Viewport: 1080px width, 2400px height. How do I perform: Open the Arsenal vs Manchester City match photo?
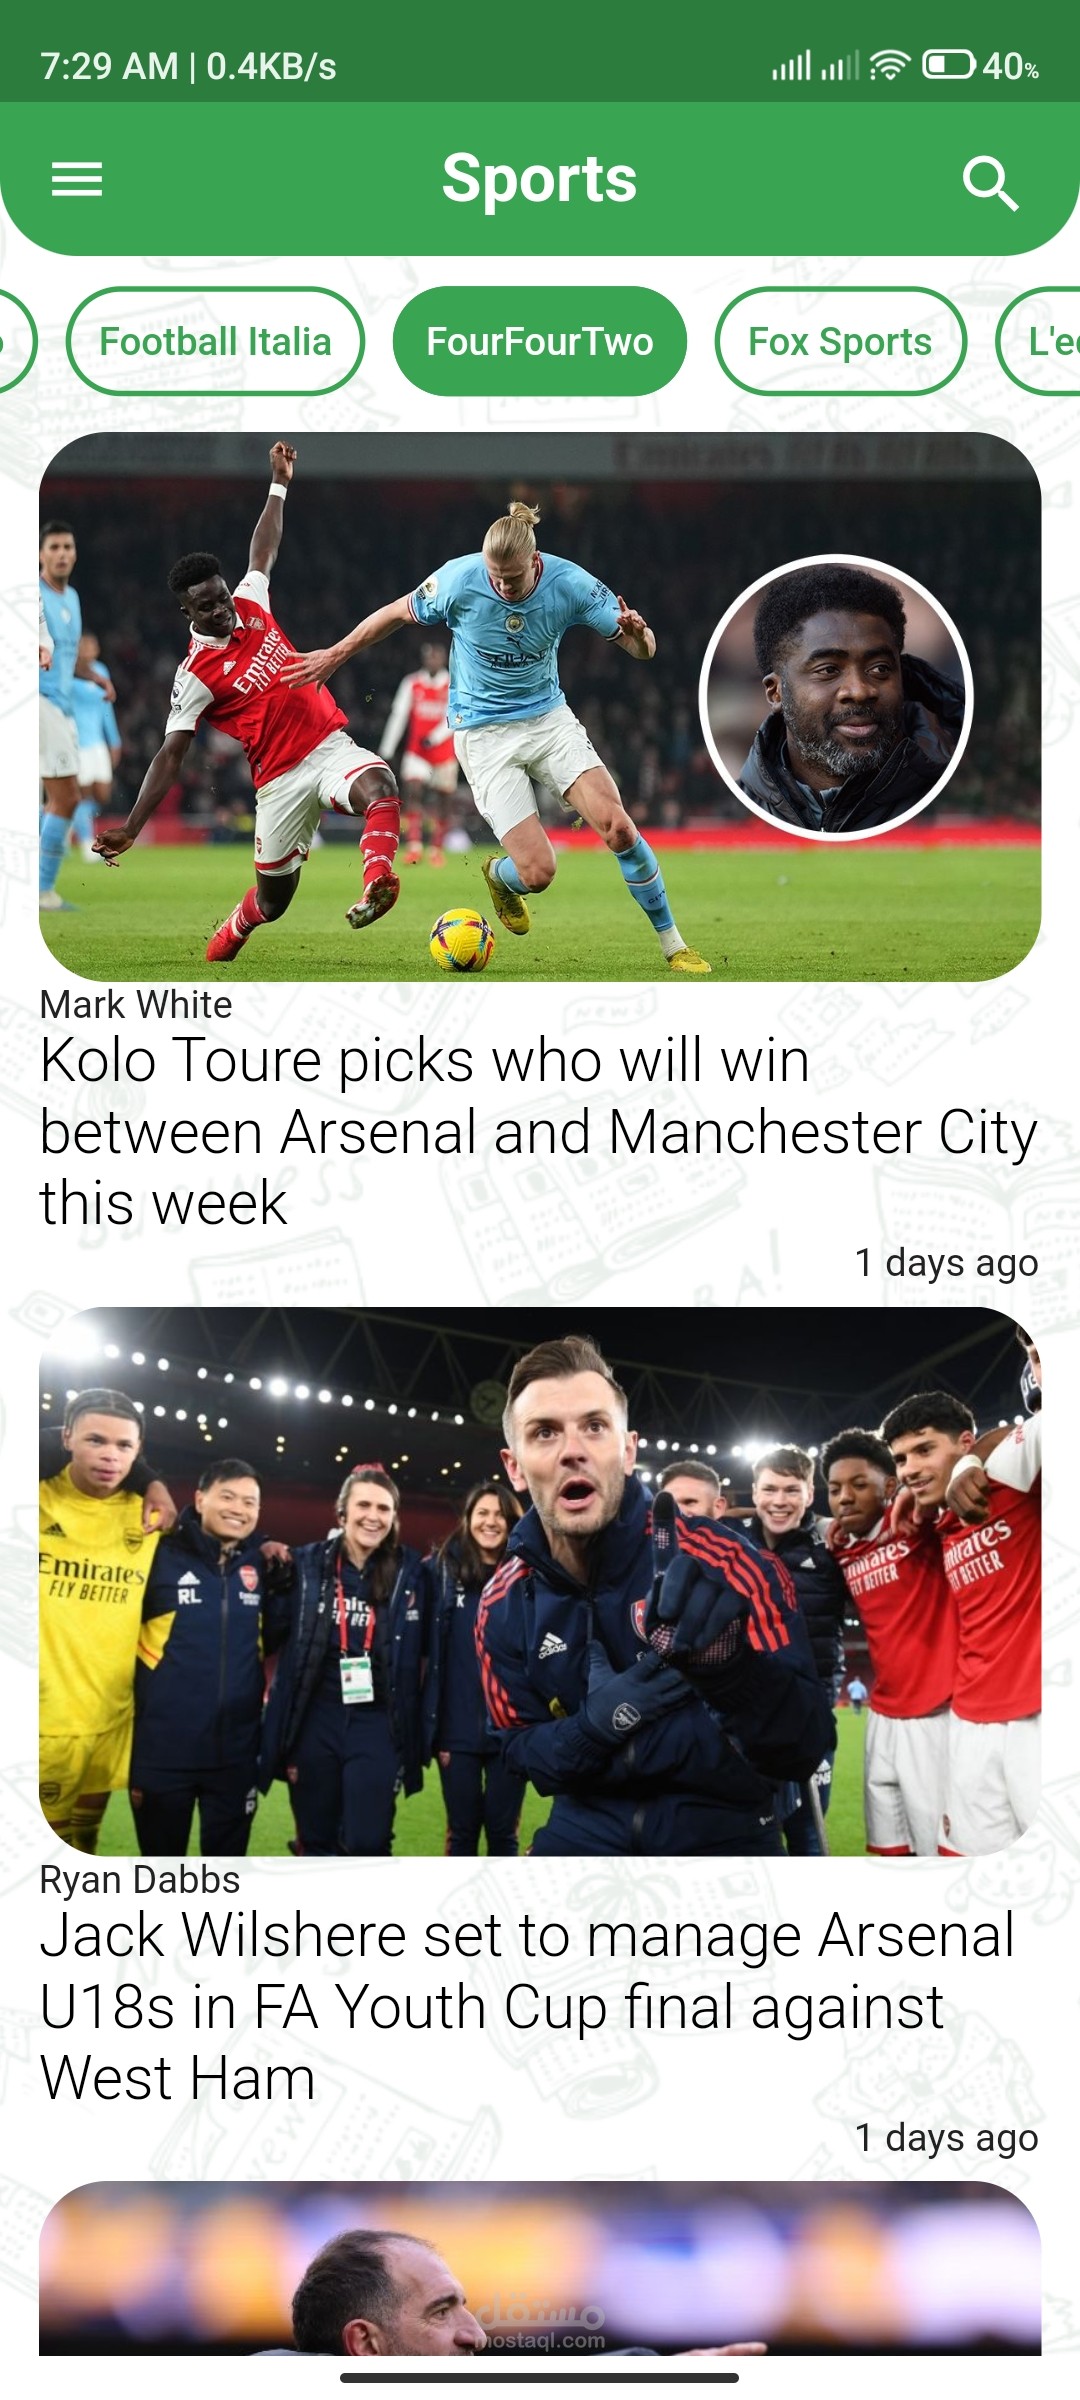click(540, 706)
